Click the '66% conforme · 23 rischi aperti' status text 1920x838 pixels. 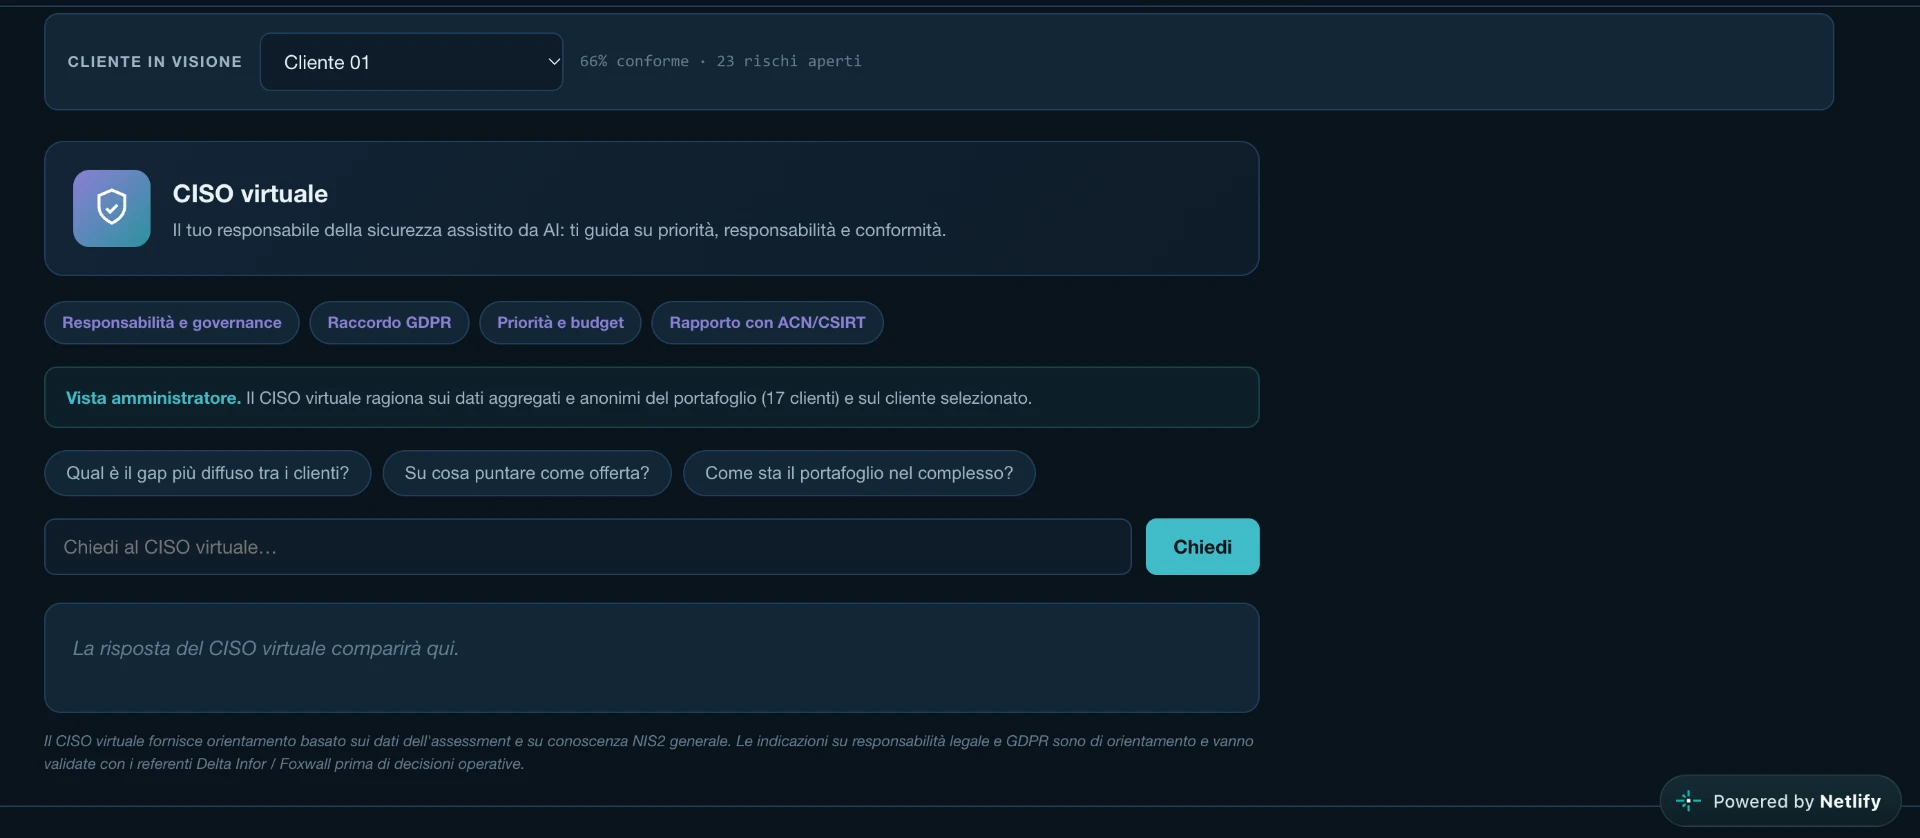pos(721,61)
